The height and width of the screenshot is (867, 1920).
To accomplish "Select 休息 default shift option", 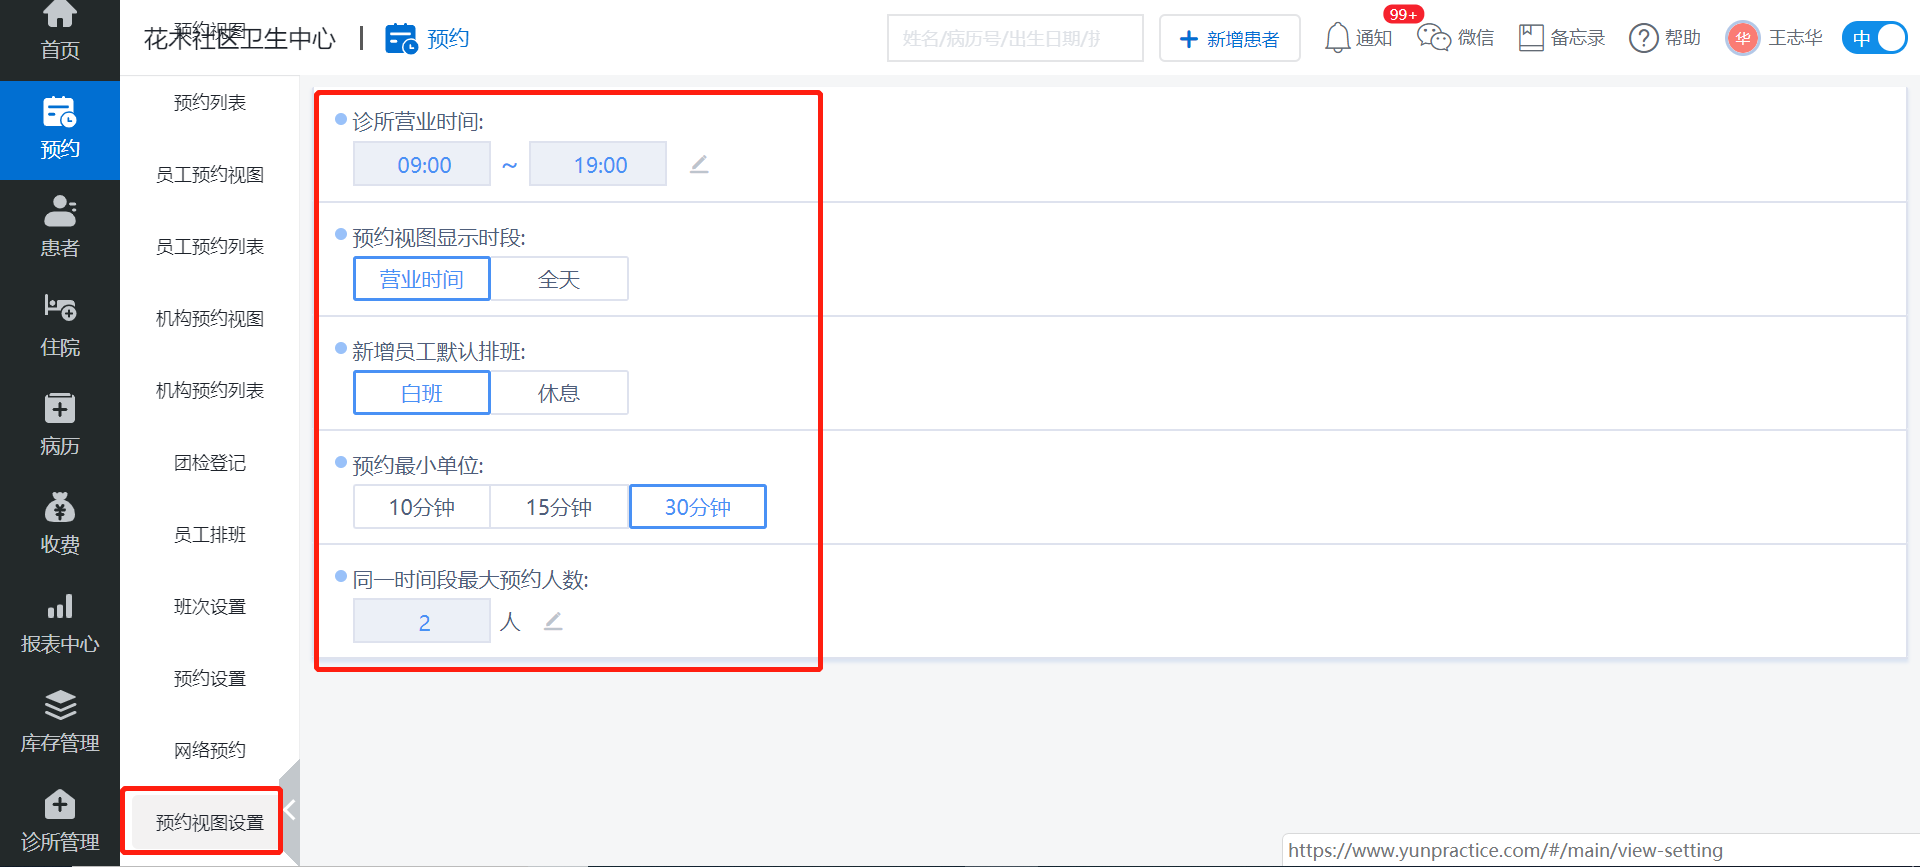I will click(x=559, y=393).
